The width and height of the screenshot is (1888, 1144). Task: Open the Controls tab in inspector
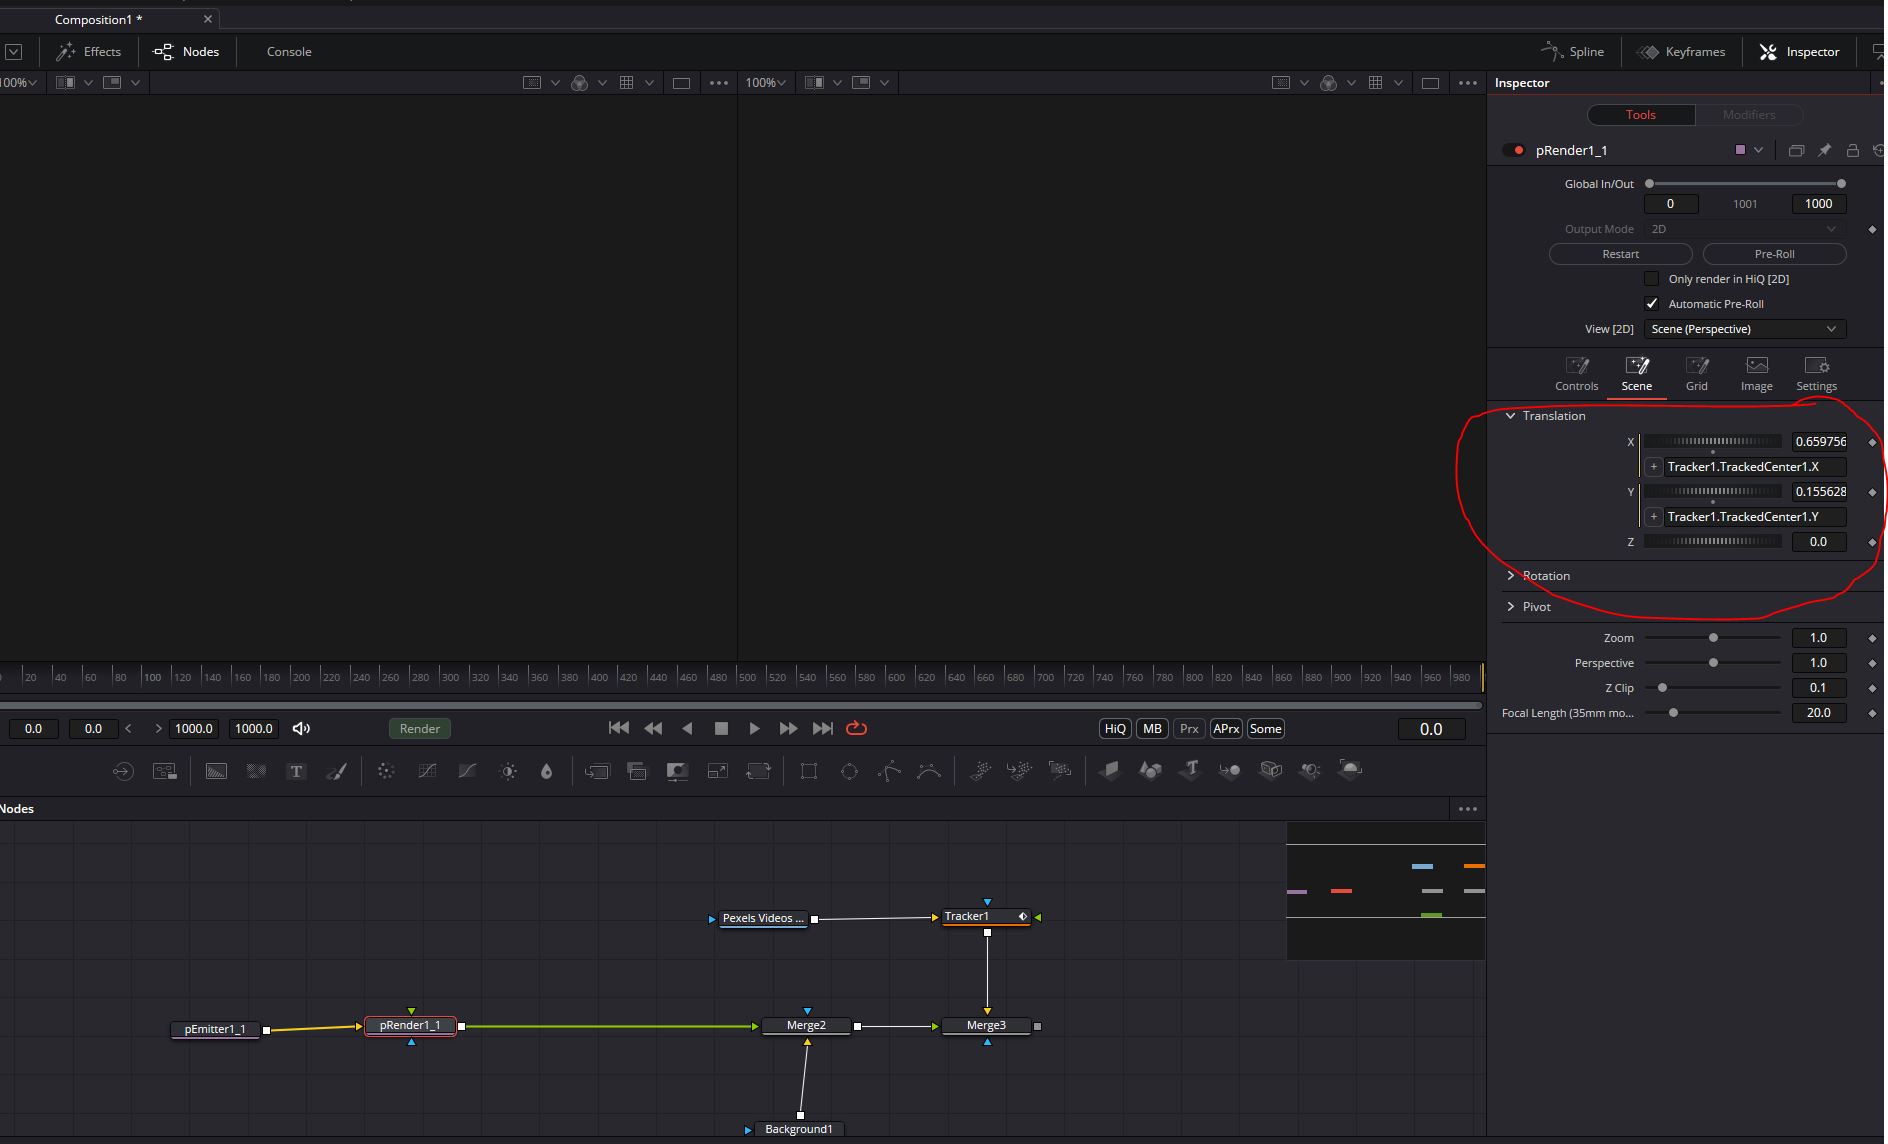1577,374
